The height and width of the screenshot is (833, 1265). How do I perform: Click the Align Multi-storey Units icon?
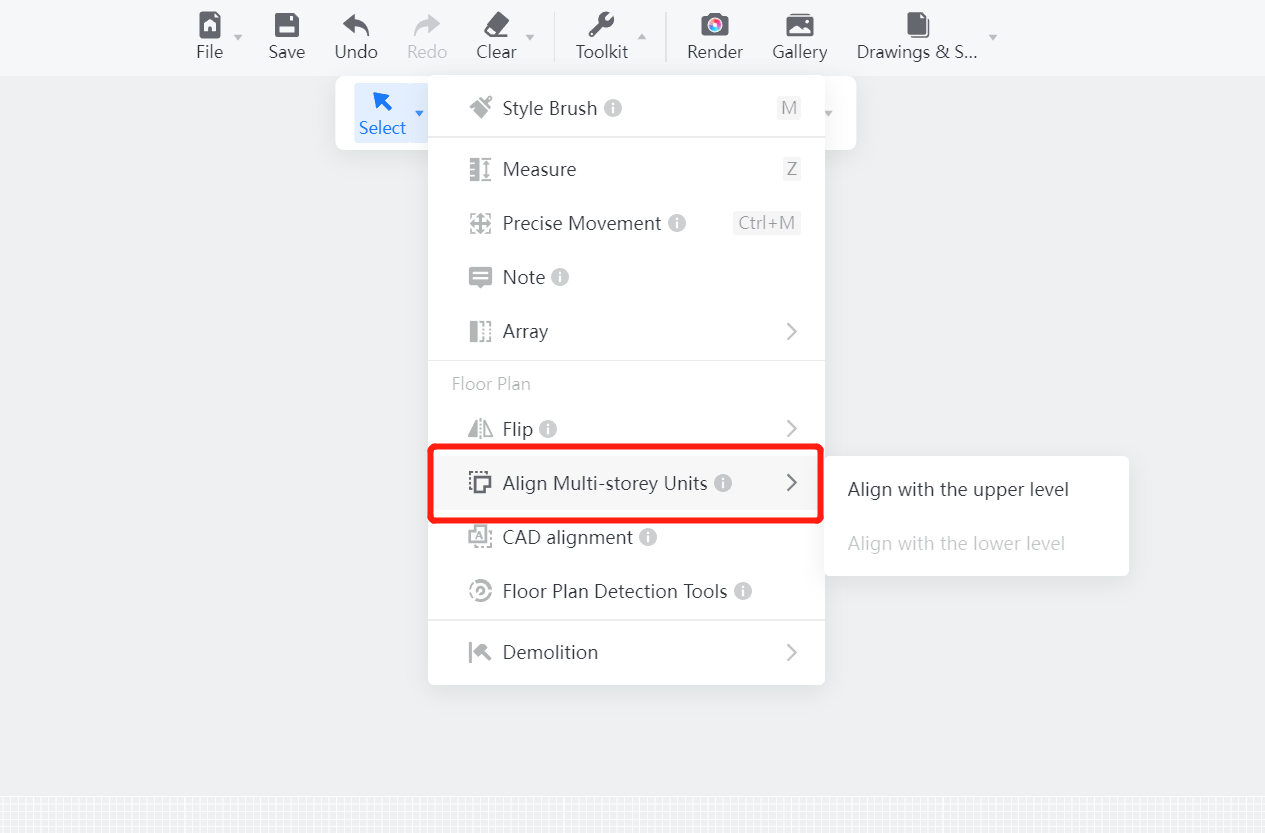(x=480, y=483)
